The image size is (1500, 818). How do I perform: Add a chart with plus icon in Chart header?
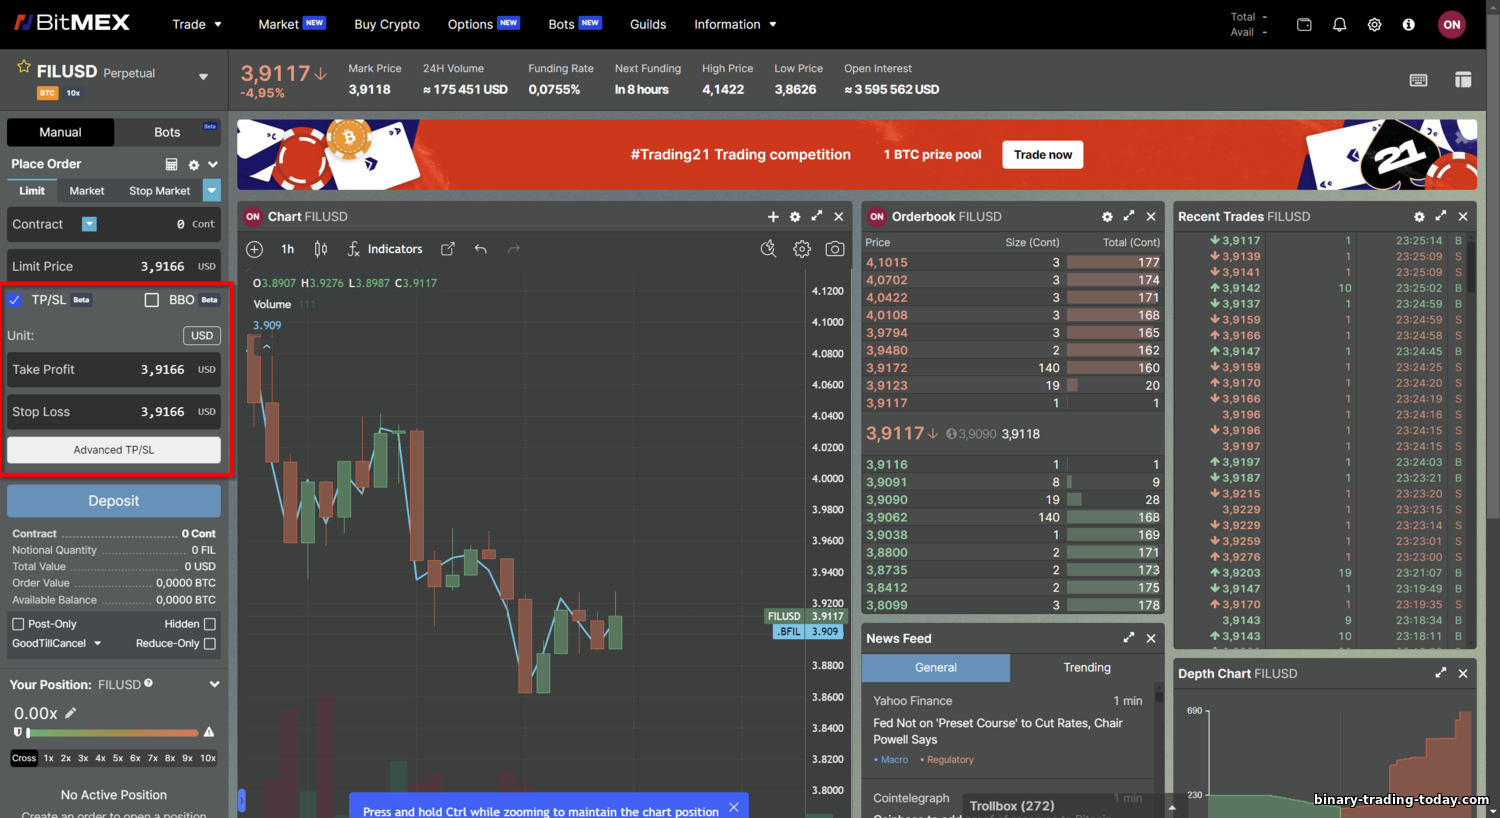pos(773,217)
